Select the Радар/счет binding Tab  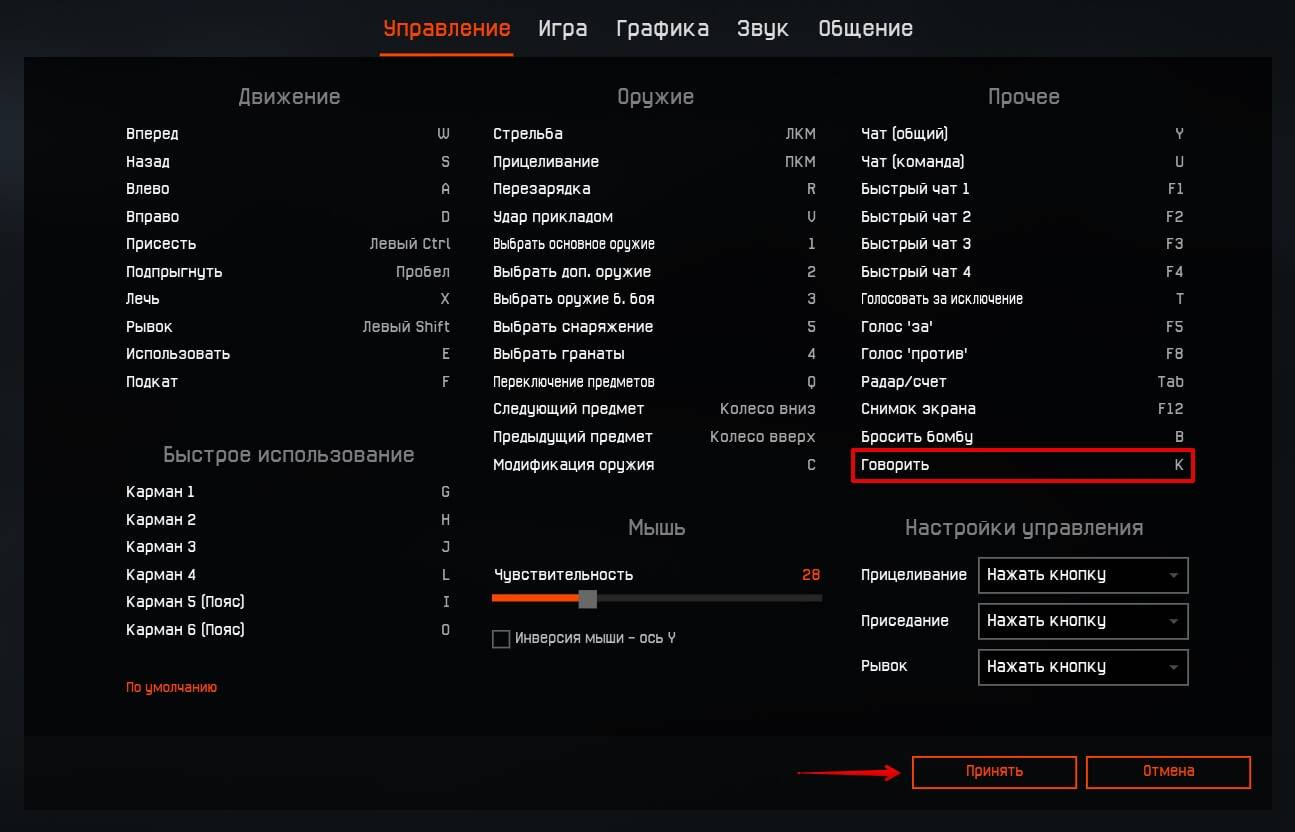click(x=1170, y=382)
